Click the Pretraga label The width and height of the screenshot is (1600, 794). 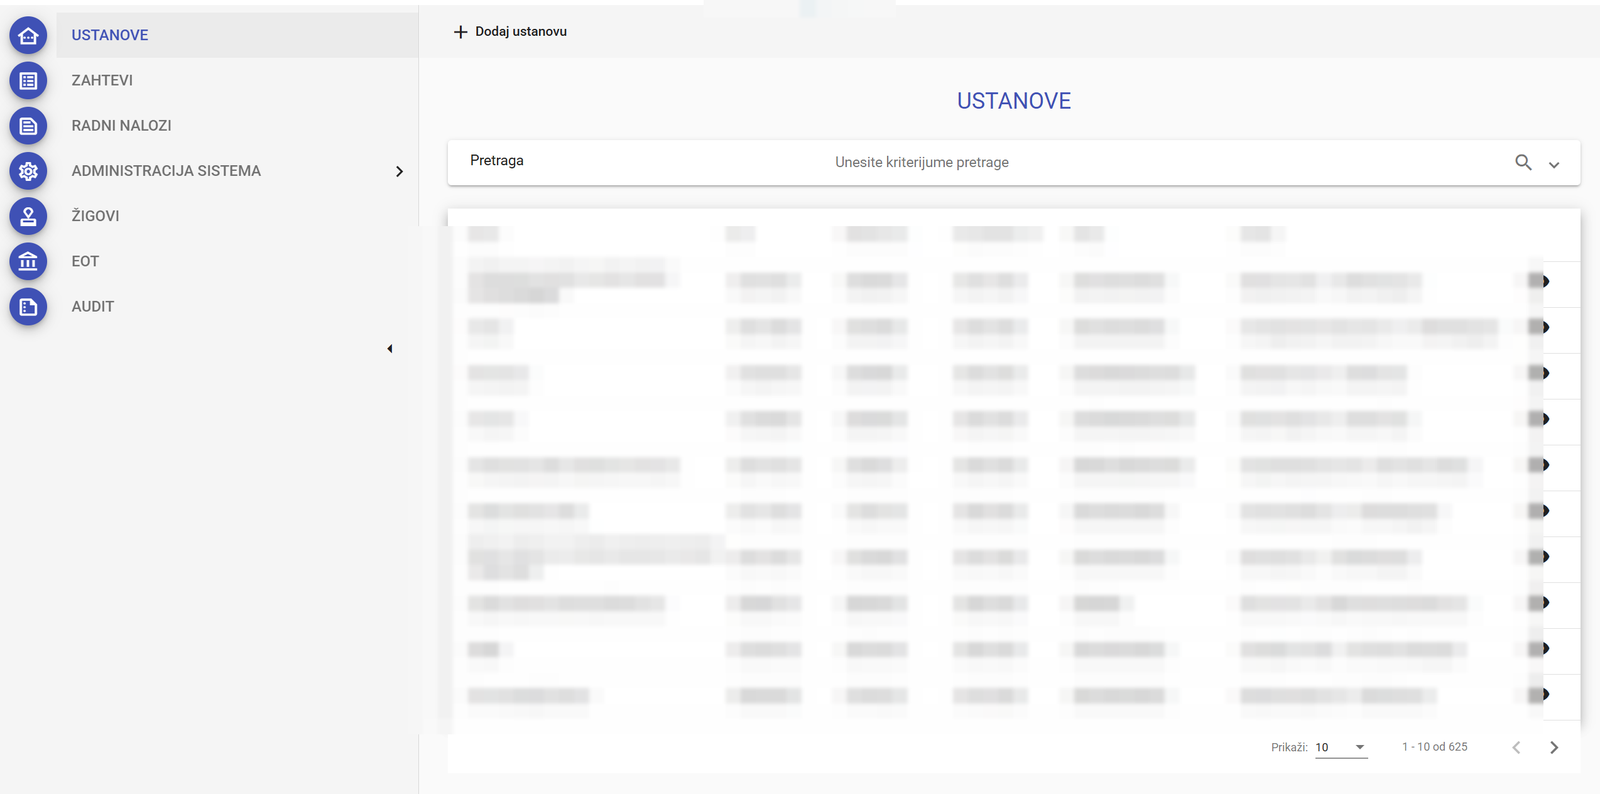[497, 160]
